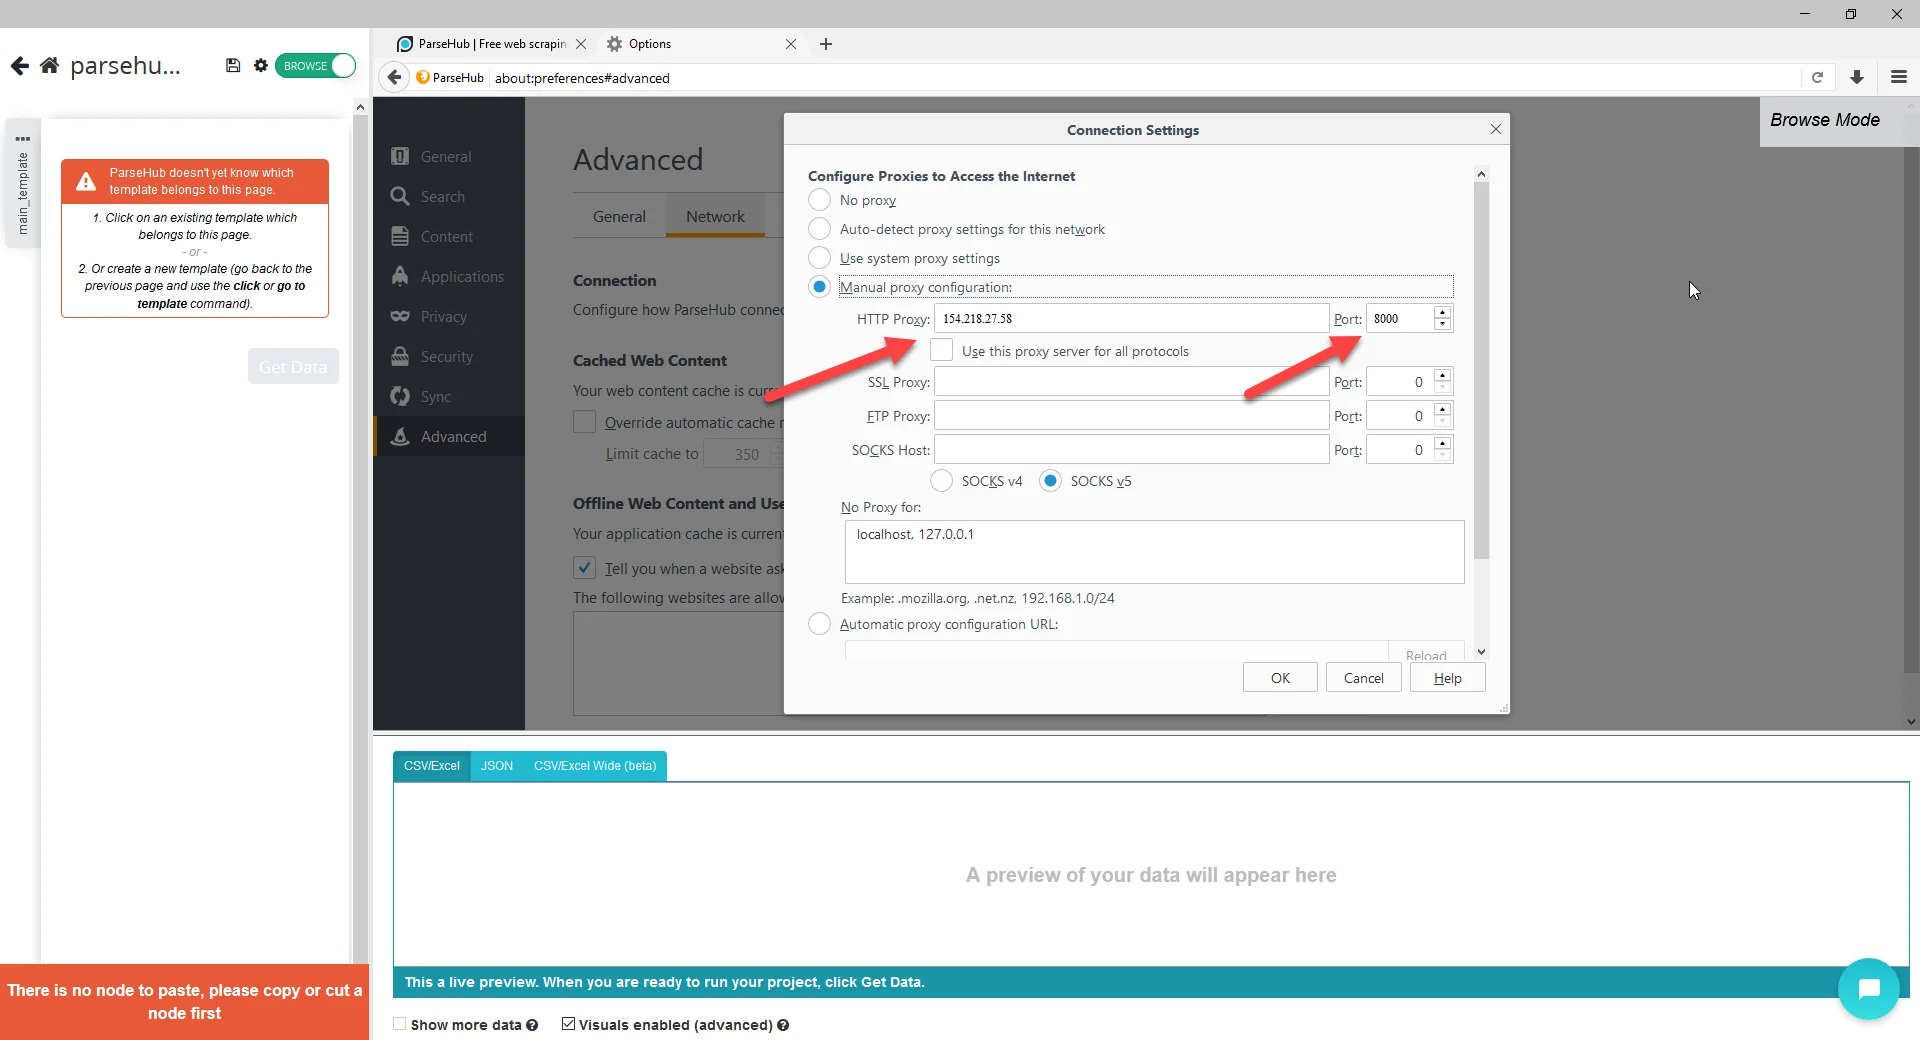Open Search preferences in the sidebar

tap(449, 197)
